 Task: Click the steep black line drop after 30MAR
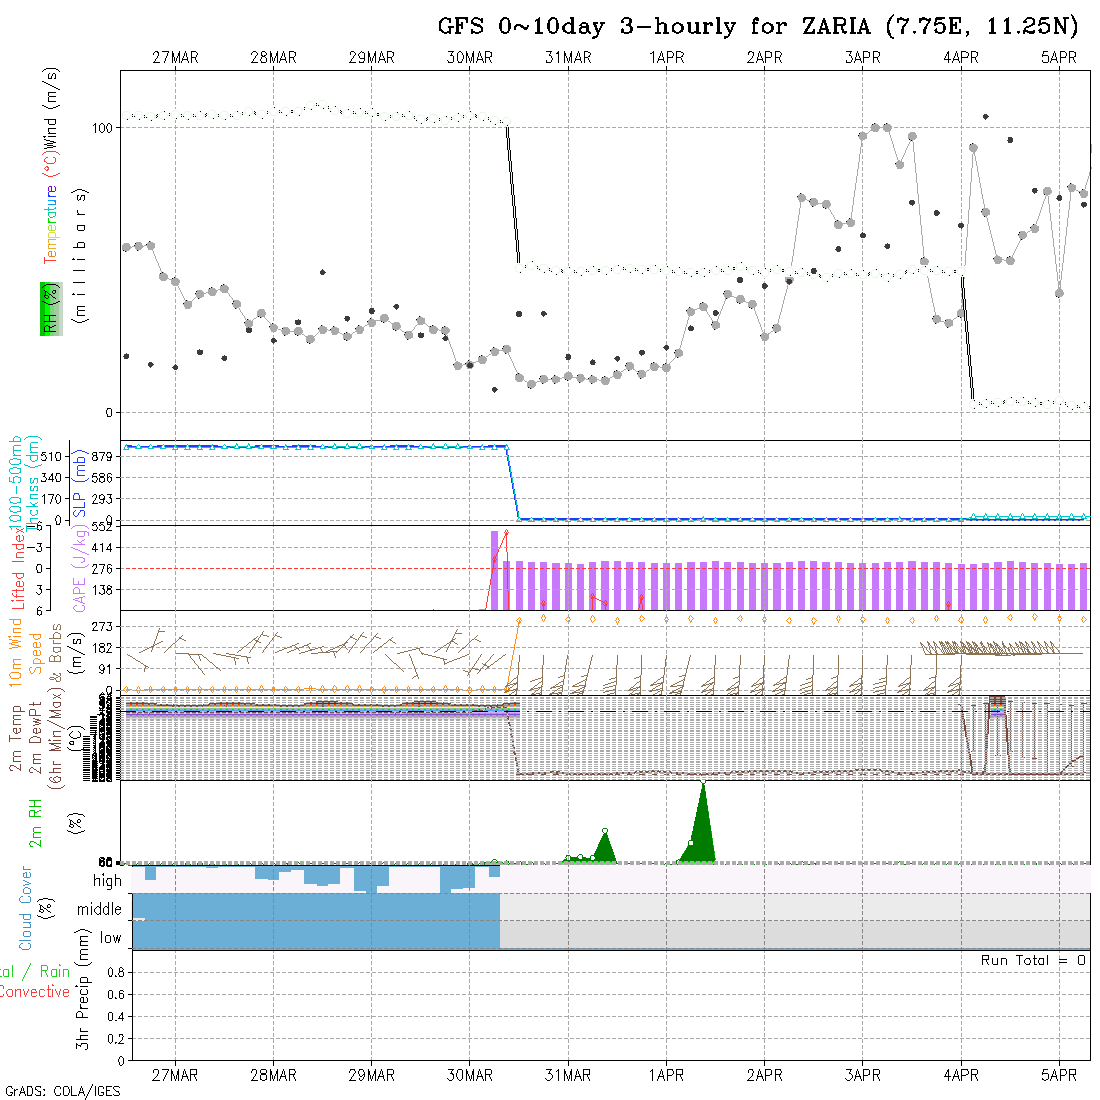(513, 195)
